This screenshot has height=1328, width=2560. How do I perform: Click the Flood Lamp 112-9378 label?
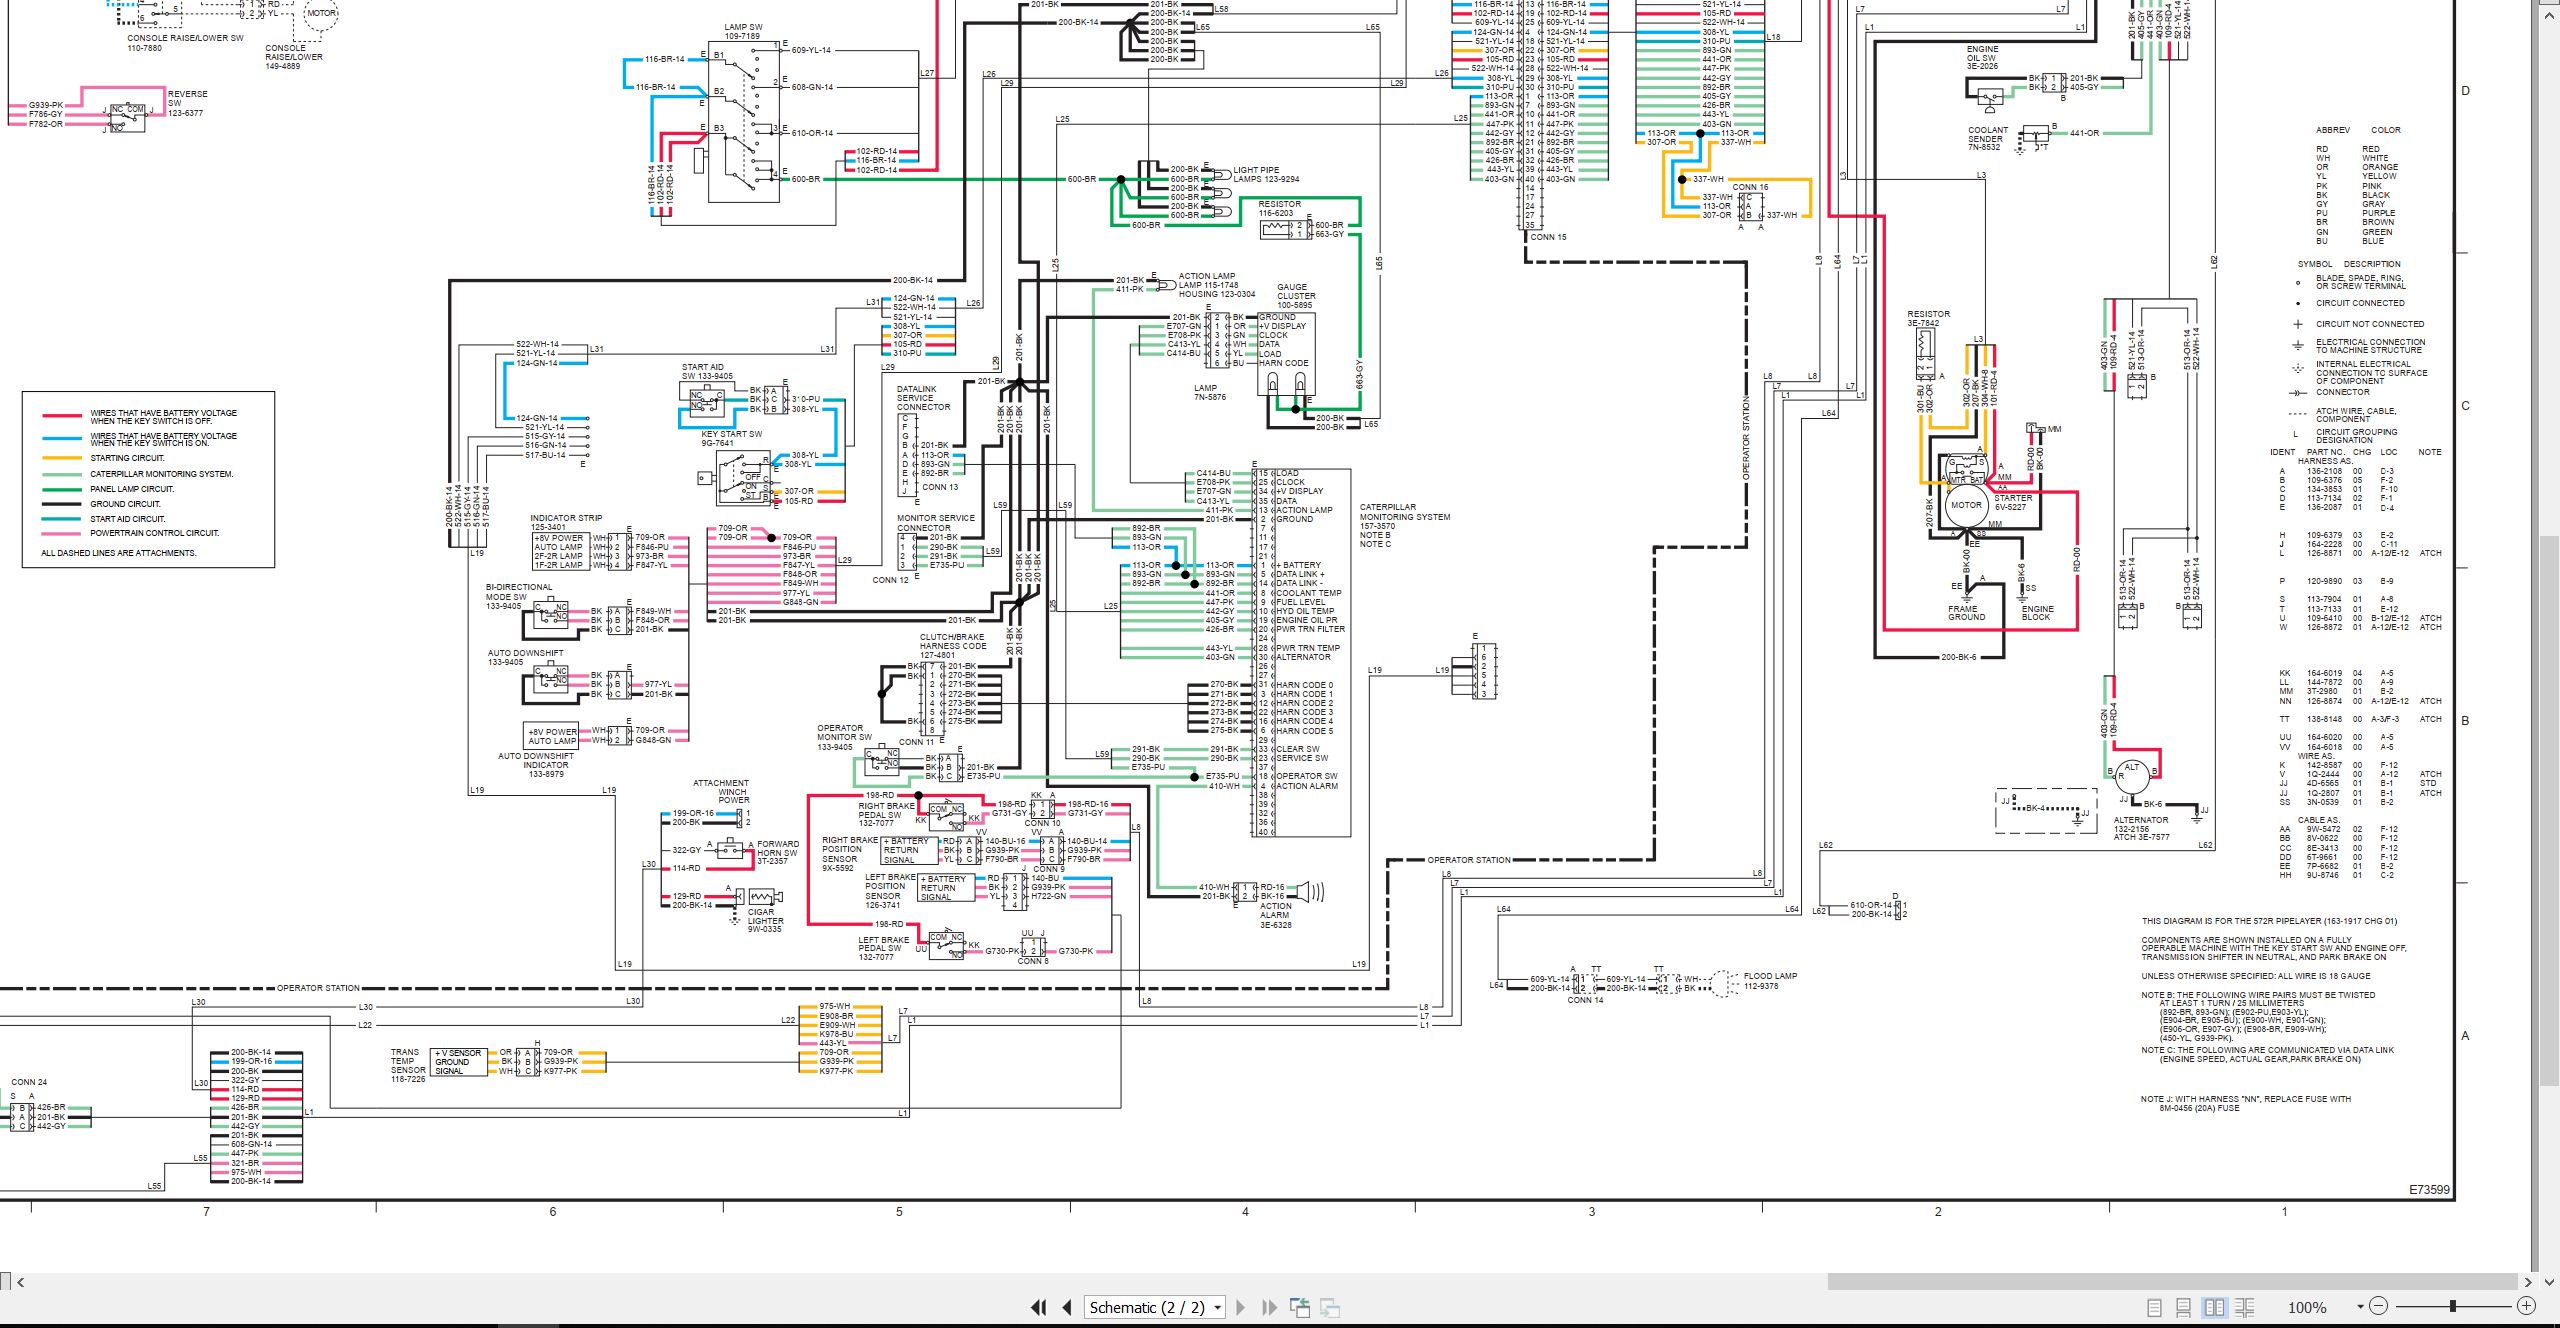pyautogui.click(x=1770, y=980)
